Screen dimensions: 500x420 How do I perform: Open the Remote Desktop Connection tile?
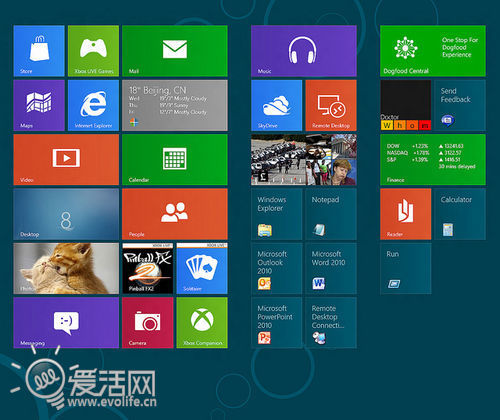331,323
